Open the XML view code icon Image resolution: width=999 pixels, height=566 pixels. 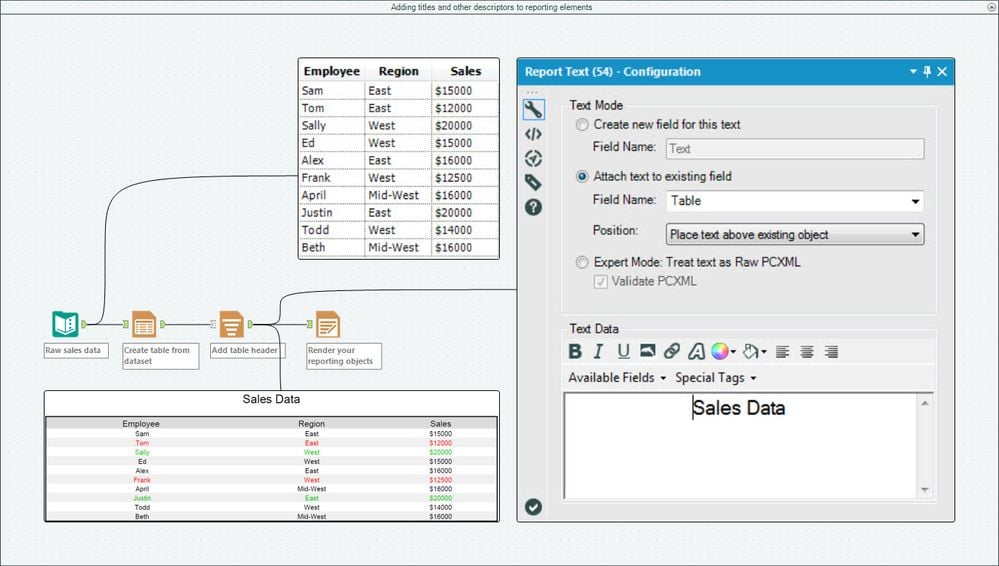533,134
